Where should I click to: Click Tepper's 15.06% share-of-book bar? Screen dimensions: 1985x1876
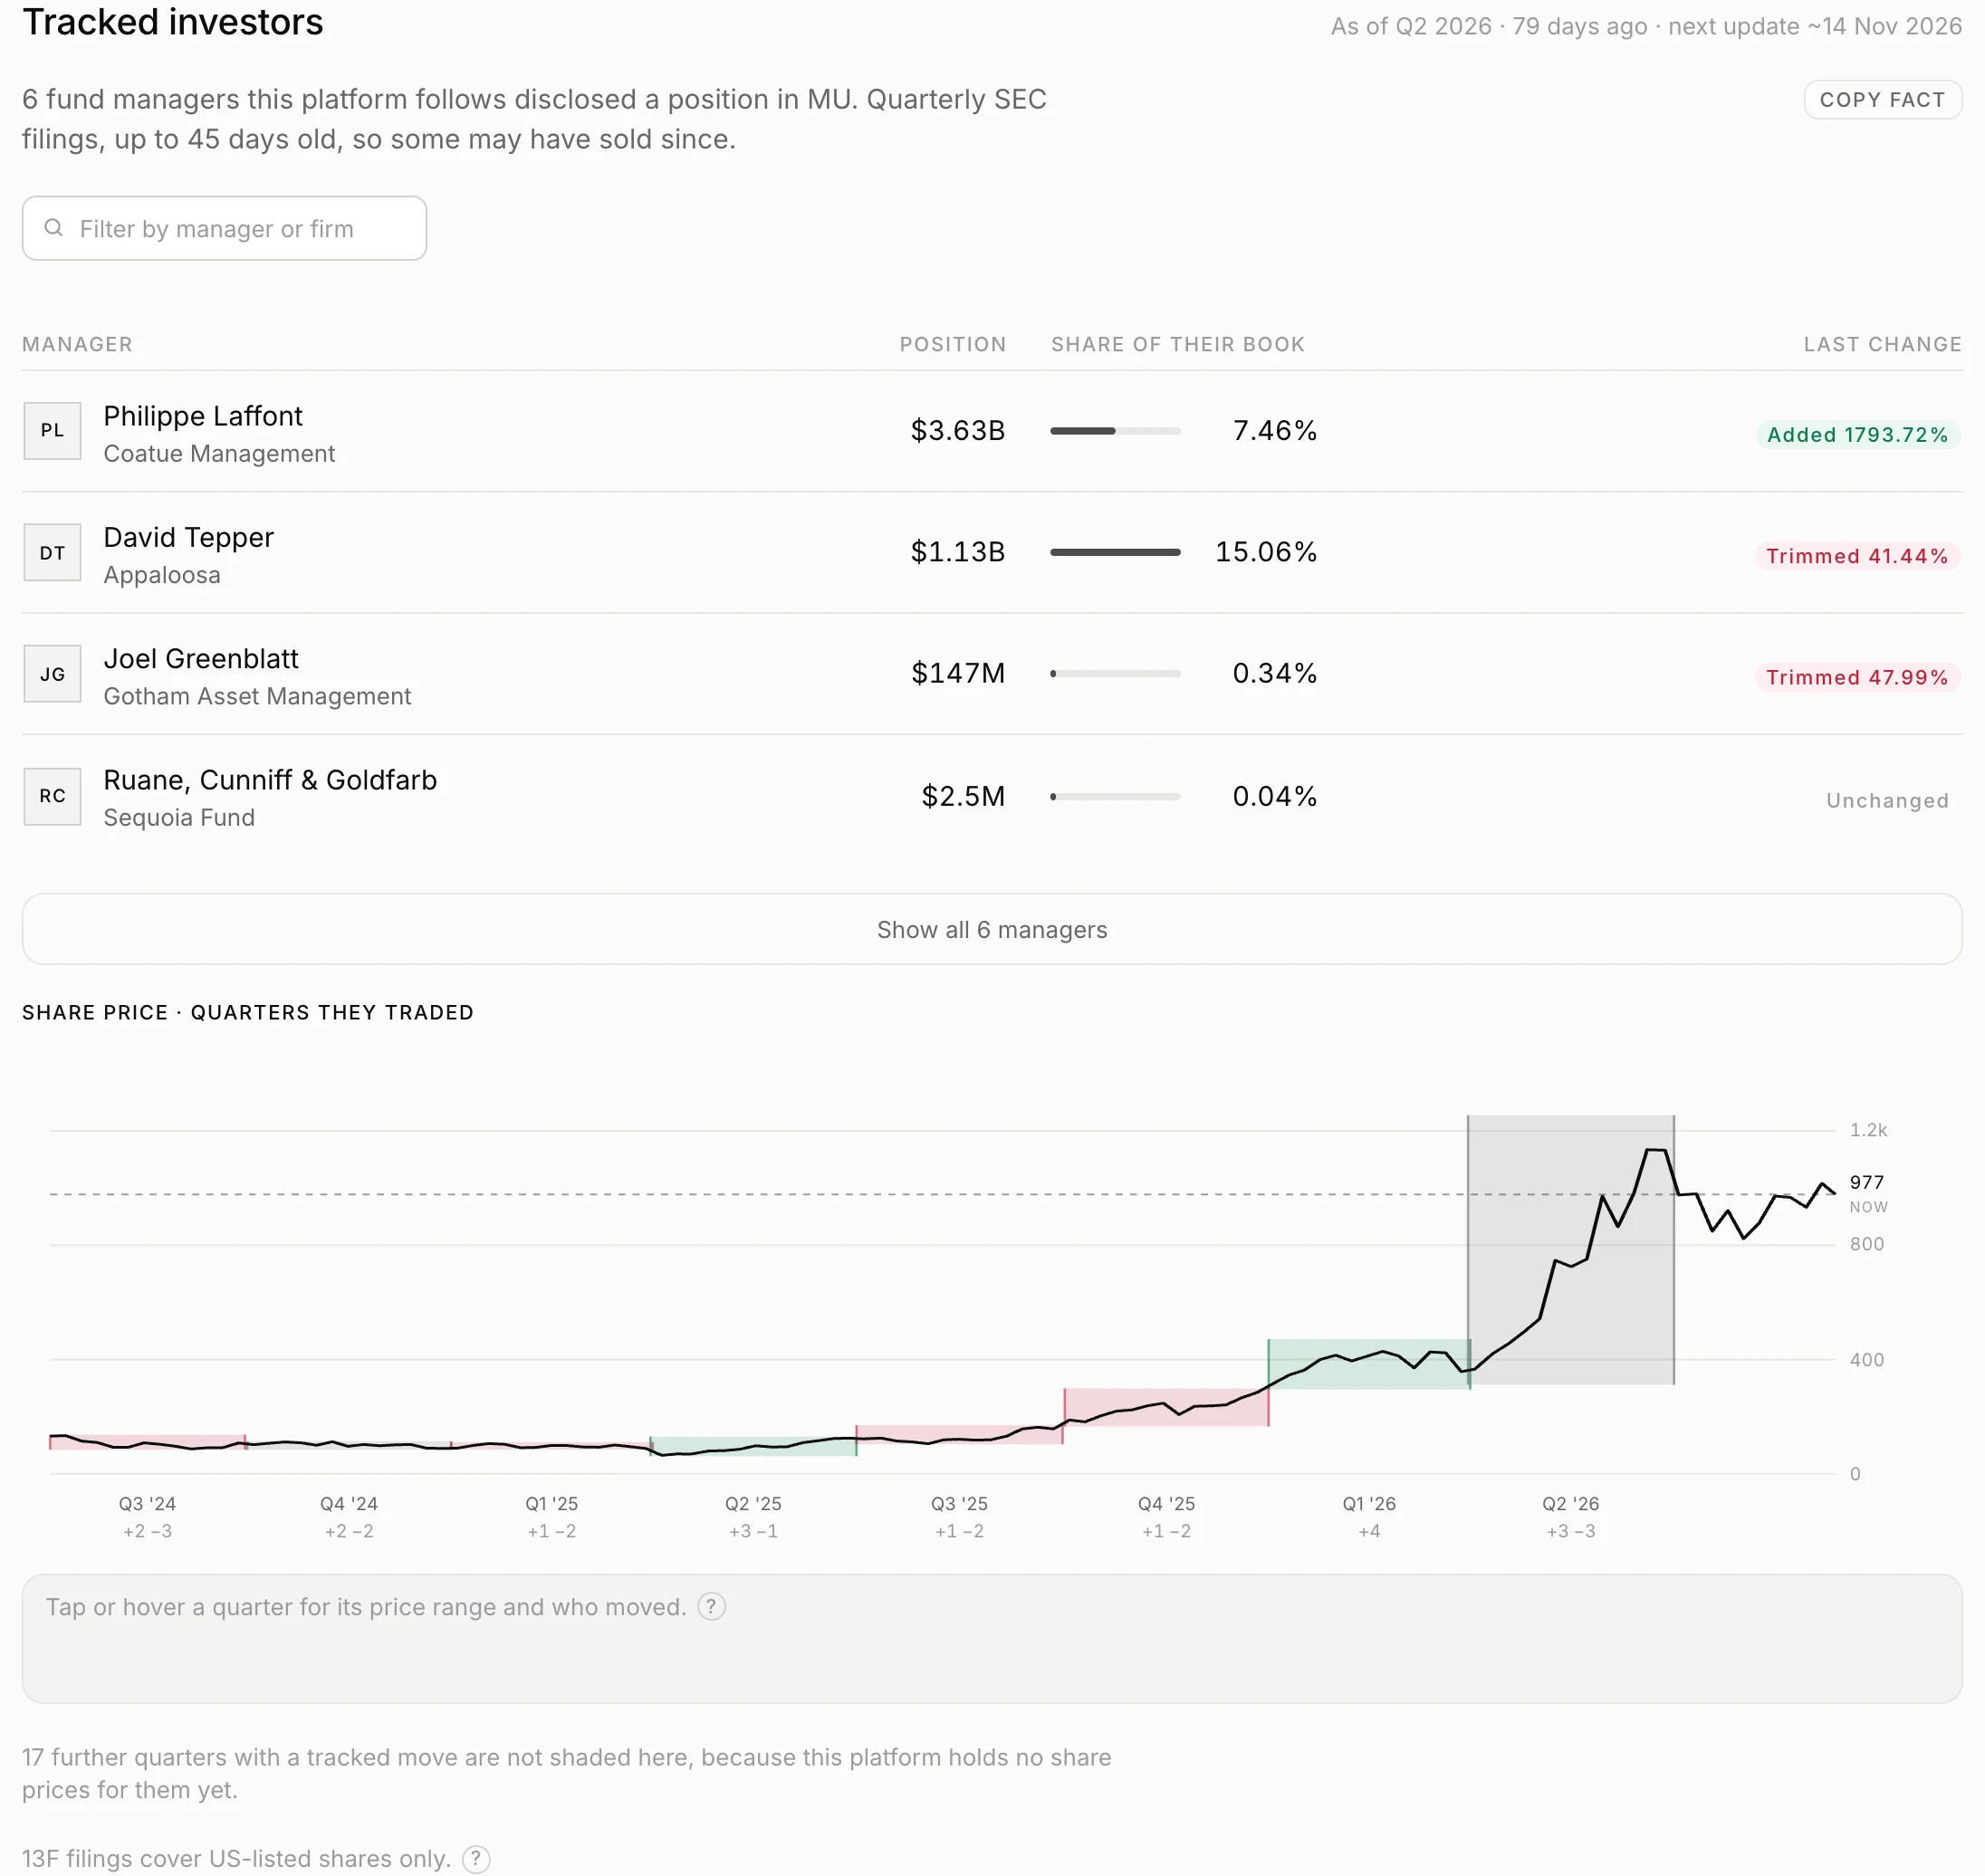point(1115,552)
